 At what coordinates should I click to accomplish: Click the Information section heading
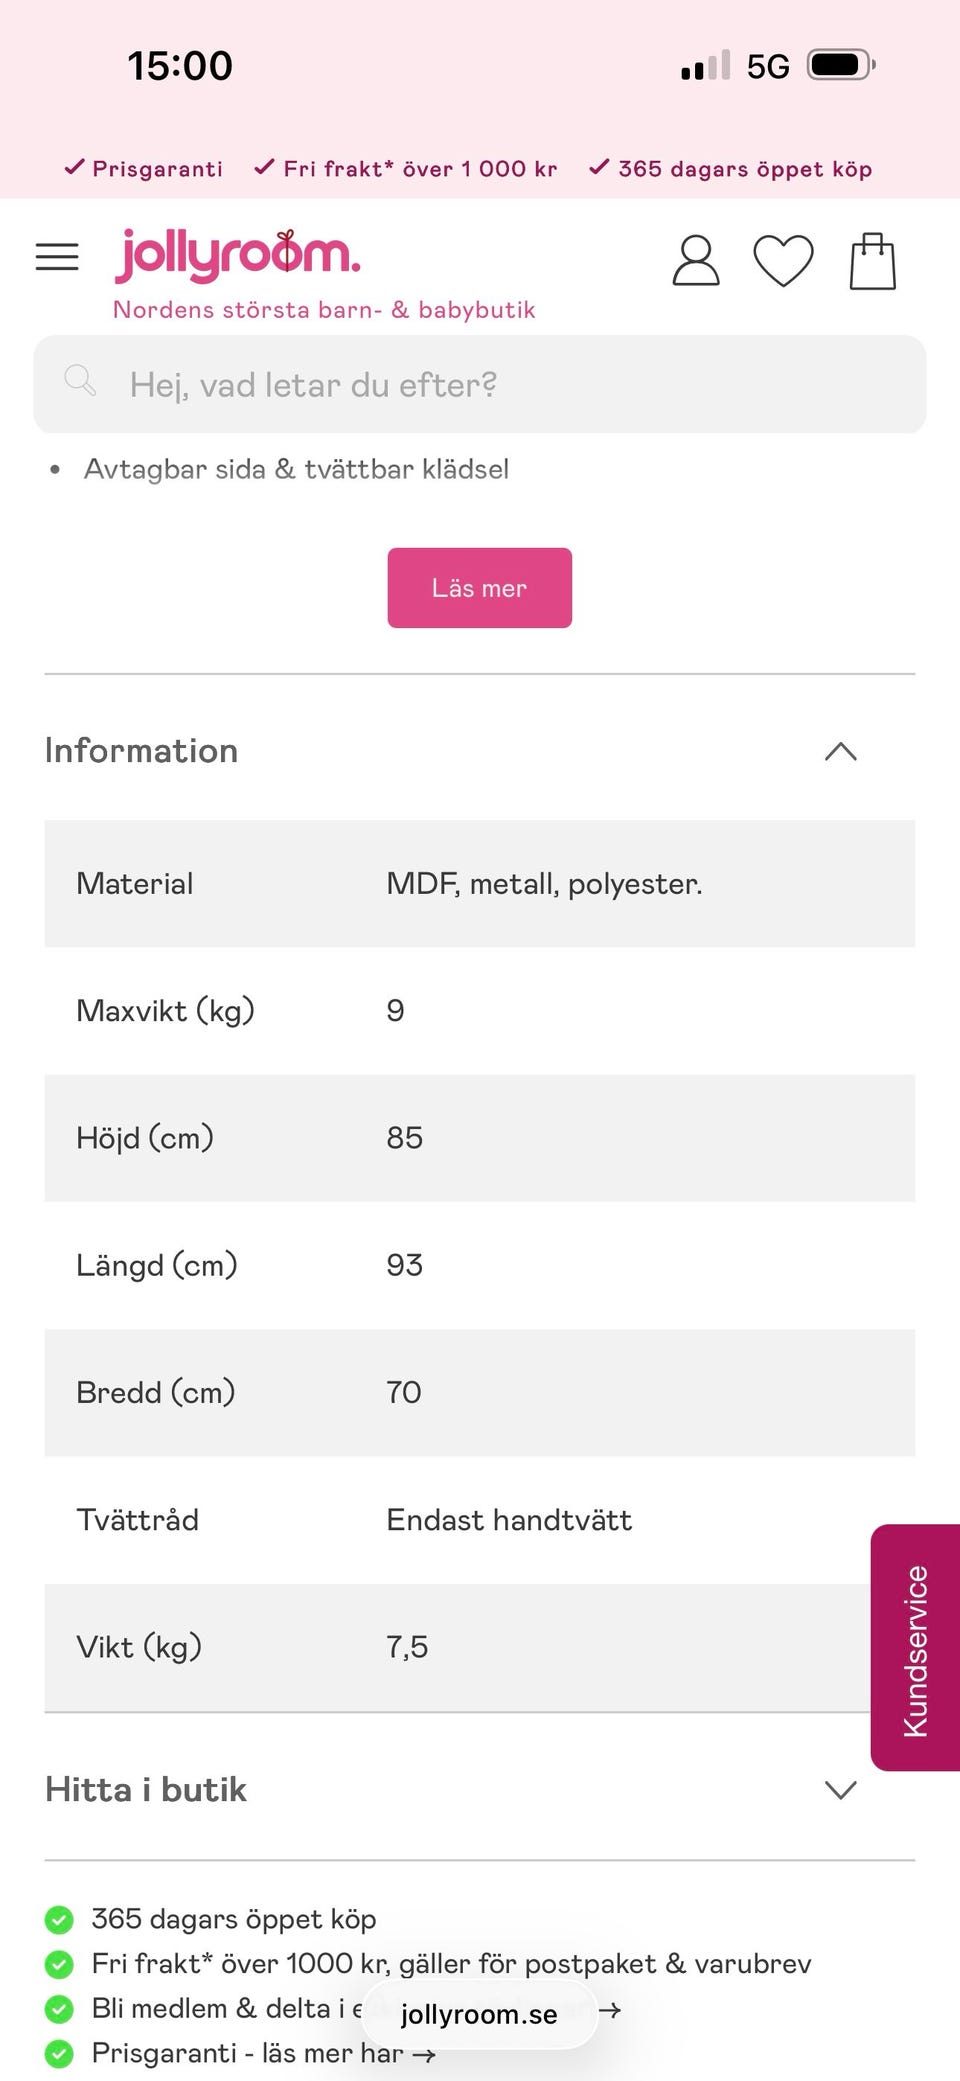(x=141, y=751)
